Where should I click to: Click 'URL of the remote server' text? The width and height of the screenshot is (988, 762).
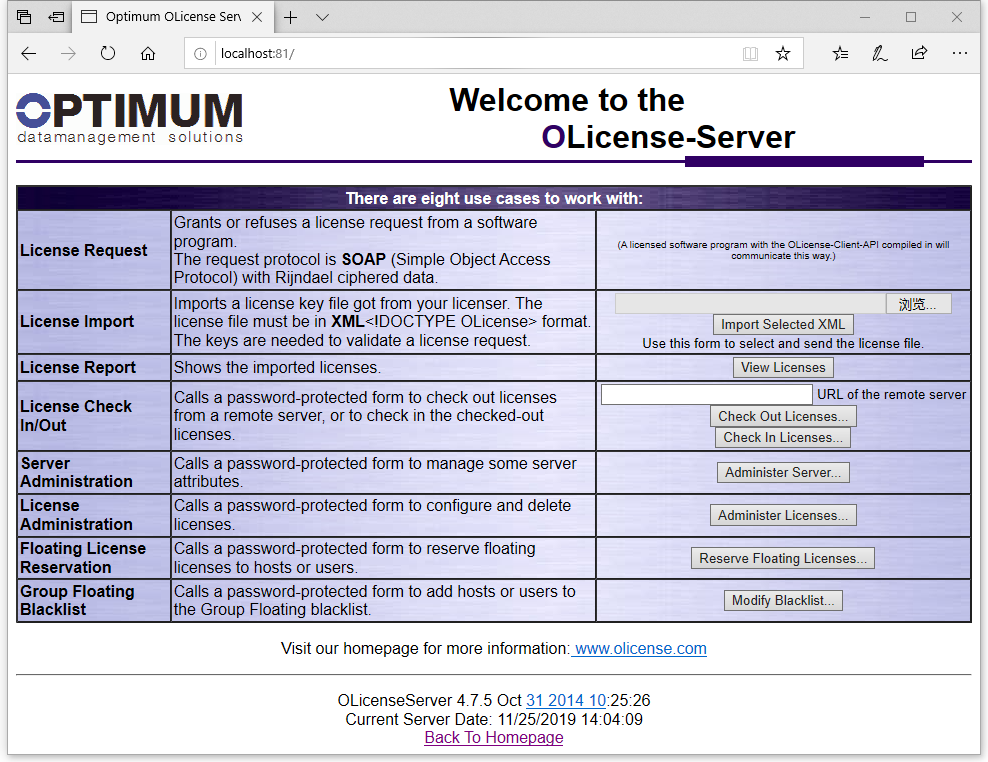click(891, 395)
